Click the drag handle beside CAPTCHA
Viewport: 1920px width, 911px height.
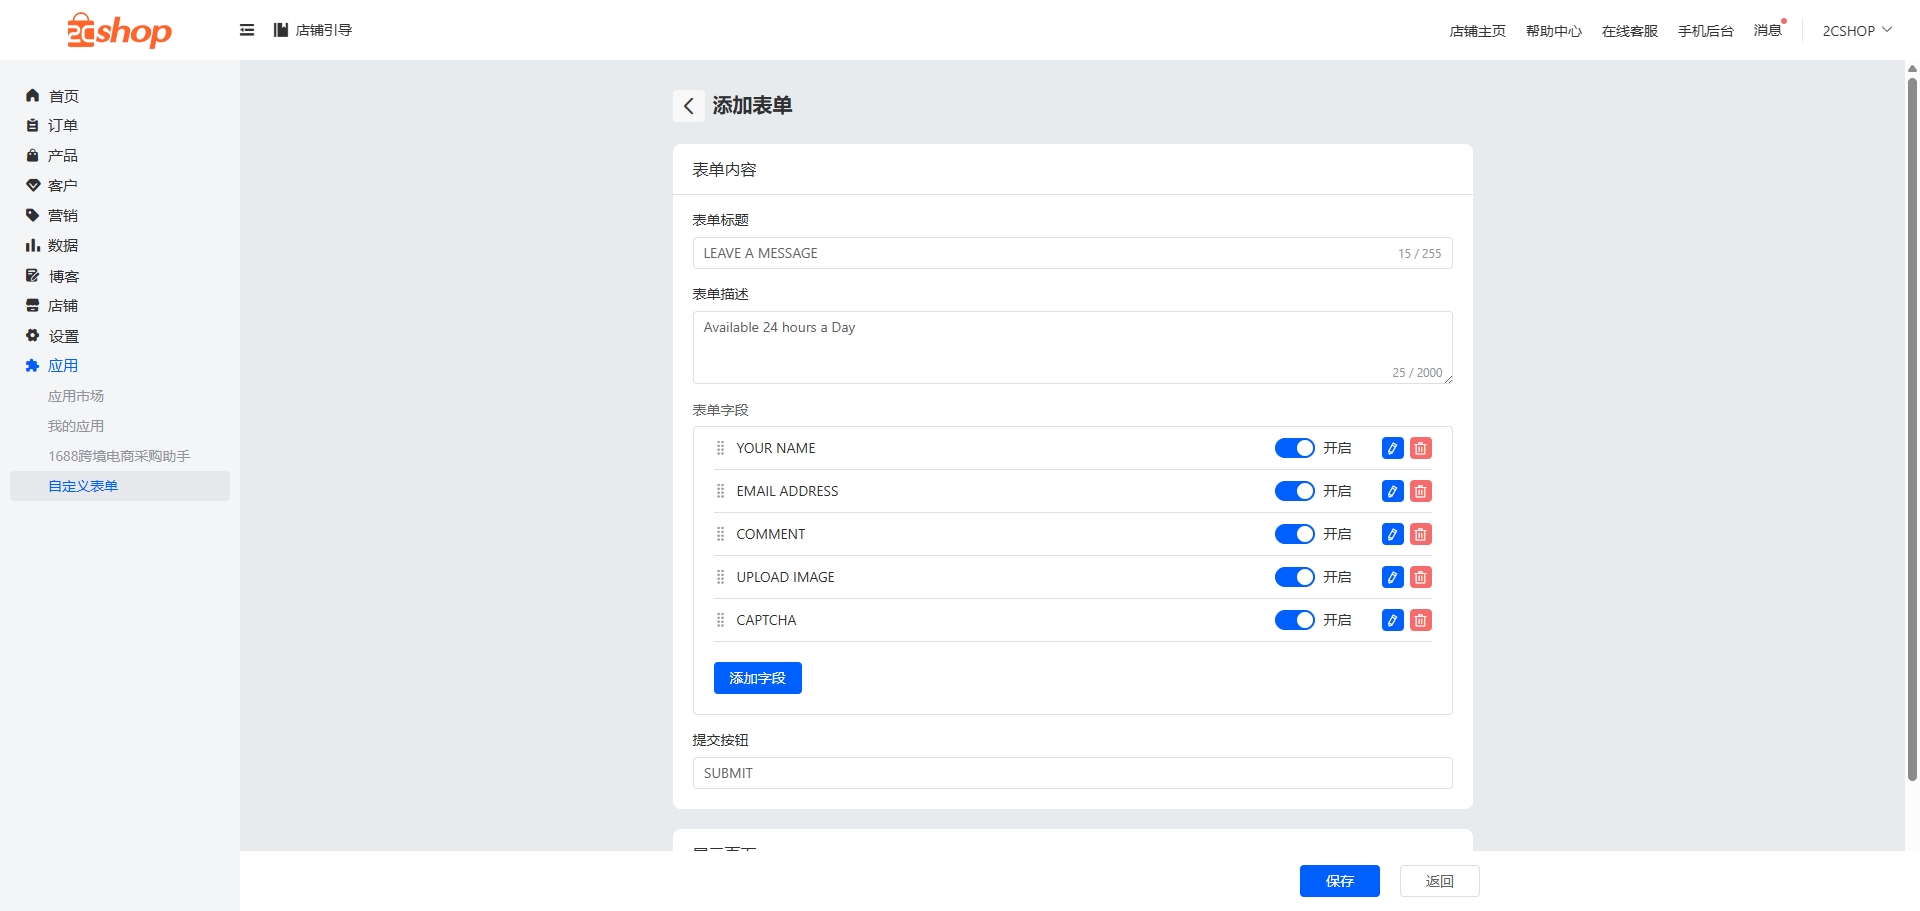pyautogui.click(x=720, y=620)
